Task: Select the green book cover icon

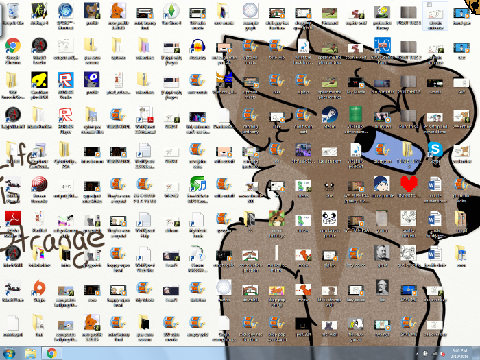Action: pyautogui.click(x=355, y=115)
